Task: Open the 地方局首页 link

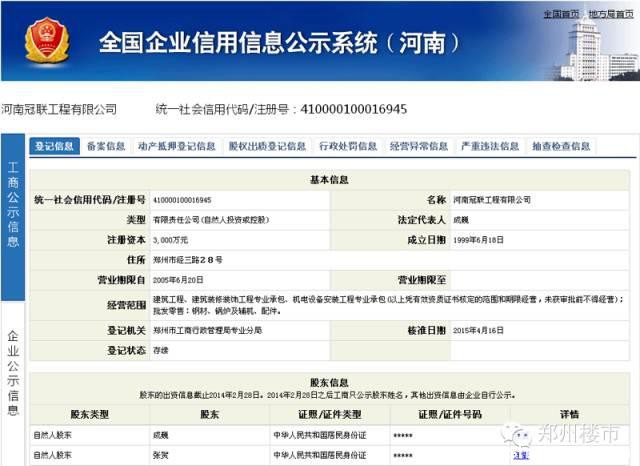Action: tap(611, 14)
